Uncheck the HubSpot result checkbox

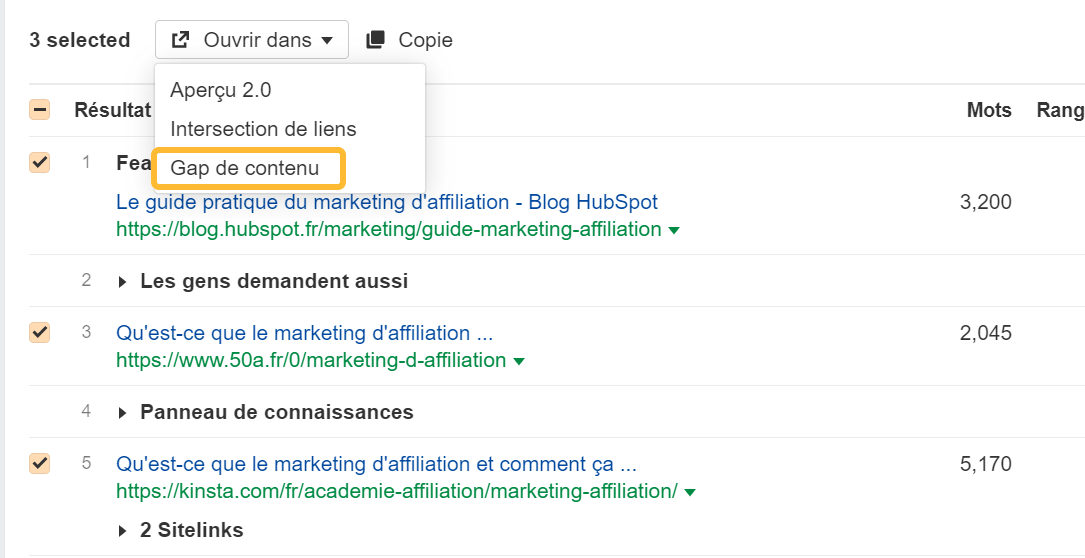pos(40,161)
